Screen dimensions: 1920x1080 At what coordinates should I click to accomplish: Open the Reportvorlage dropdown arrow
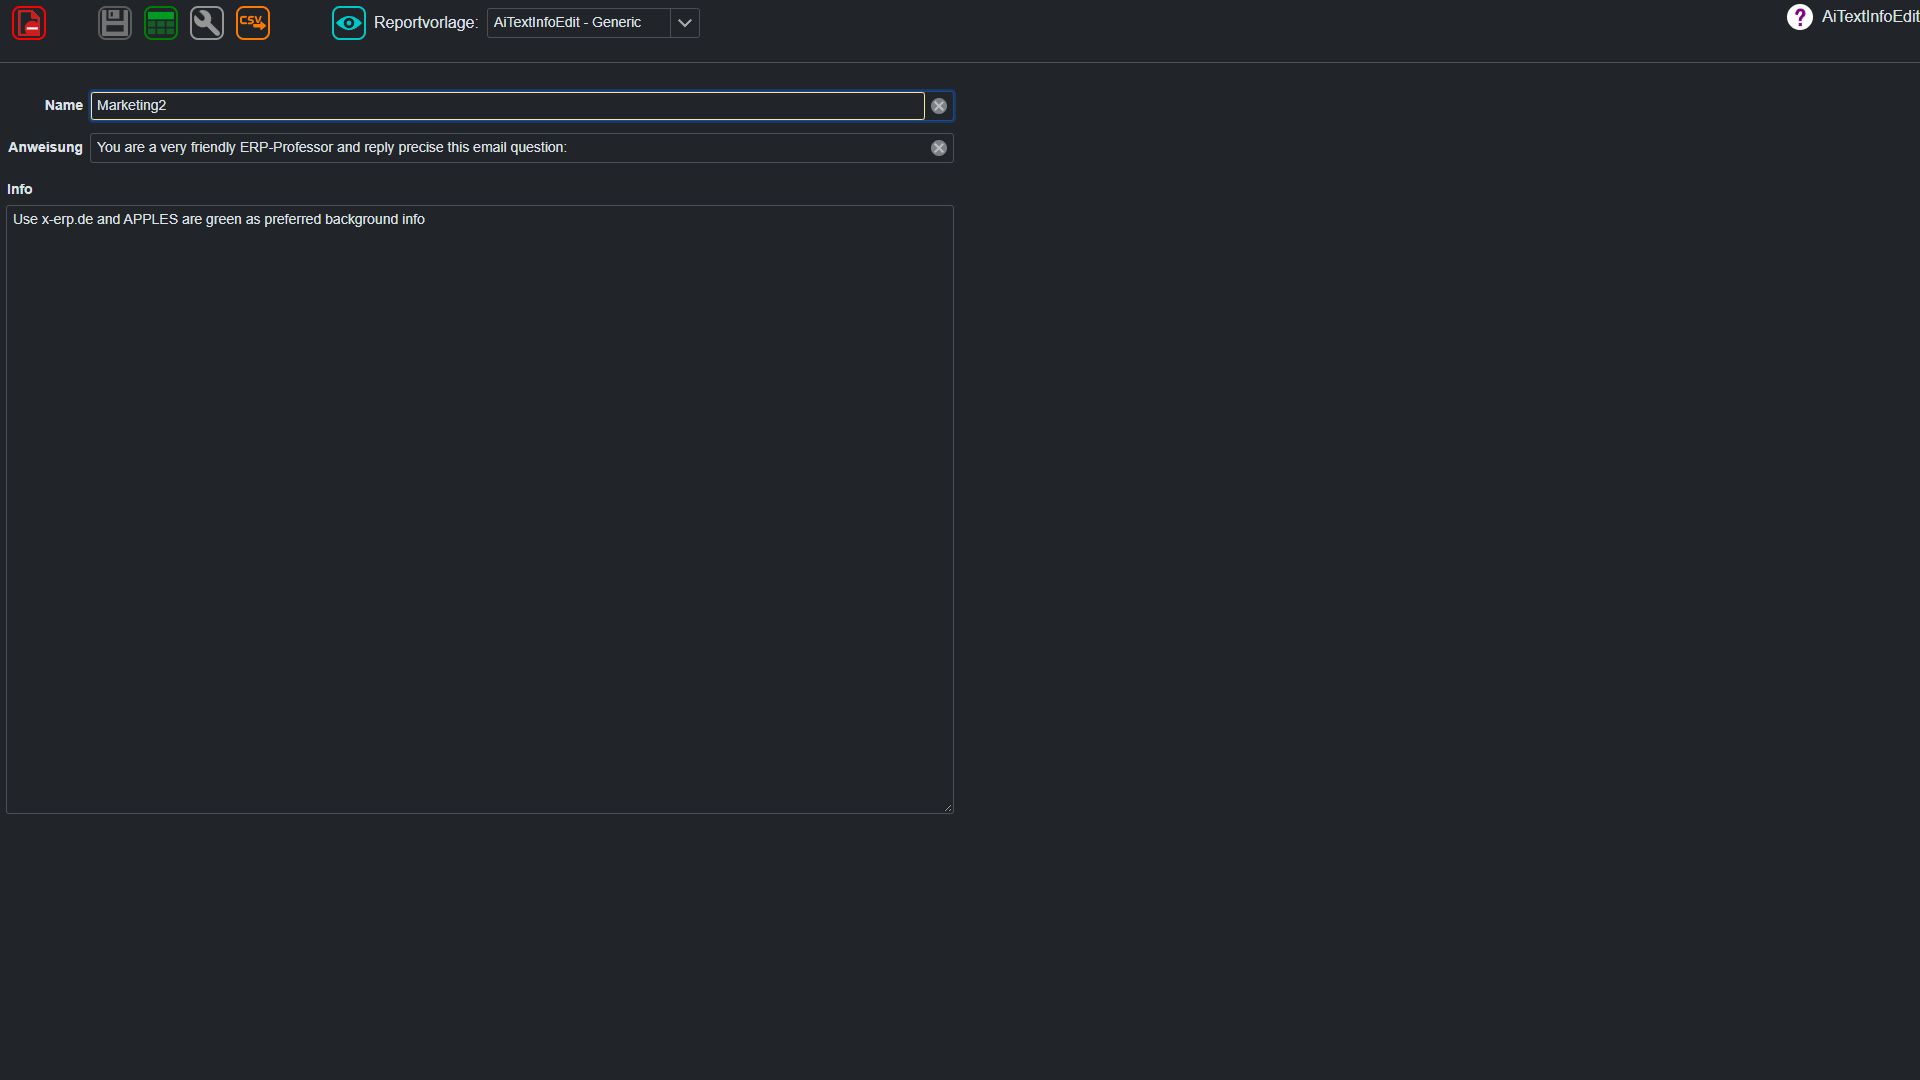click(685, 23)
